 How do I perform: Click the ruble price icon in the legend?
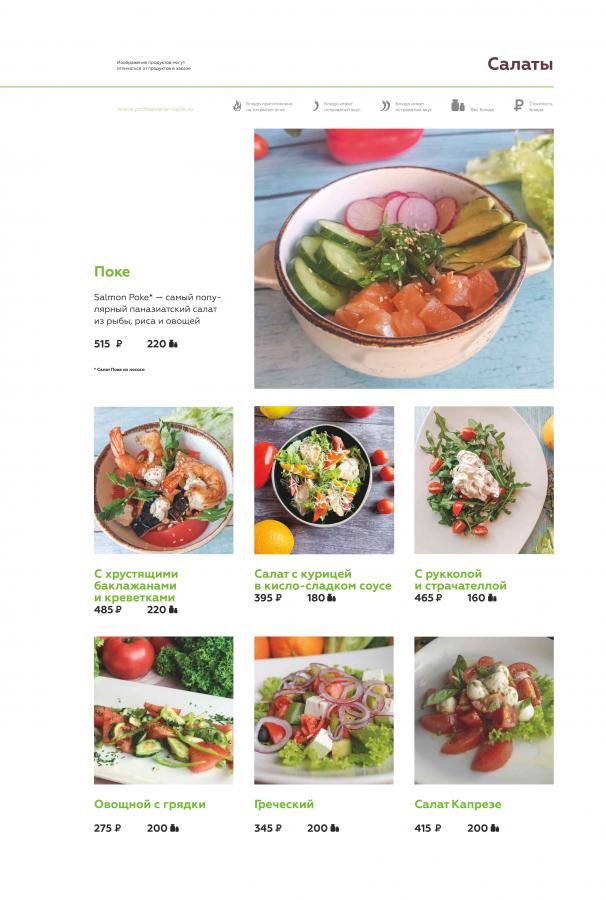coord(518,106)
